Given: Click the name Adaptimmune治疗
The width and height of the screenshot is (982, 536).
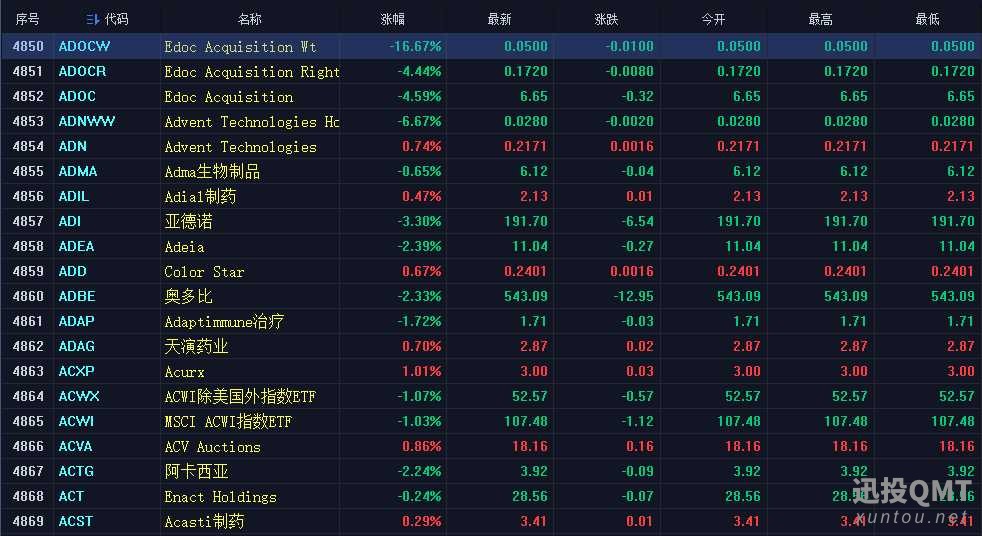Looking at the screenshot, I should tap(224, 322).
